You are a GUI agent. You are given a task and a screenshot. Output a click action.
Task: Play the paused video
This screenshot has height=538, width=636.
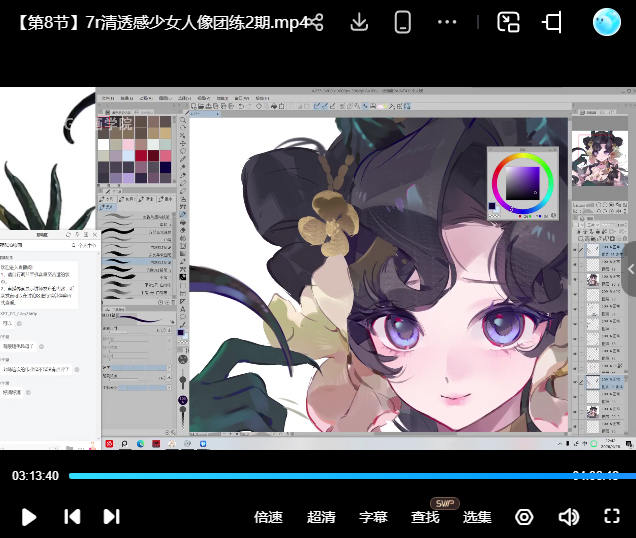pos(29,517)
